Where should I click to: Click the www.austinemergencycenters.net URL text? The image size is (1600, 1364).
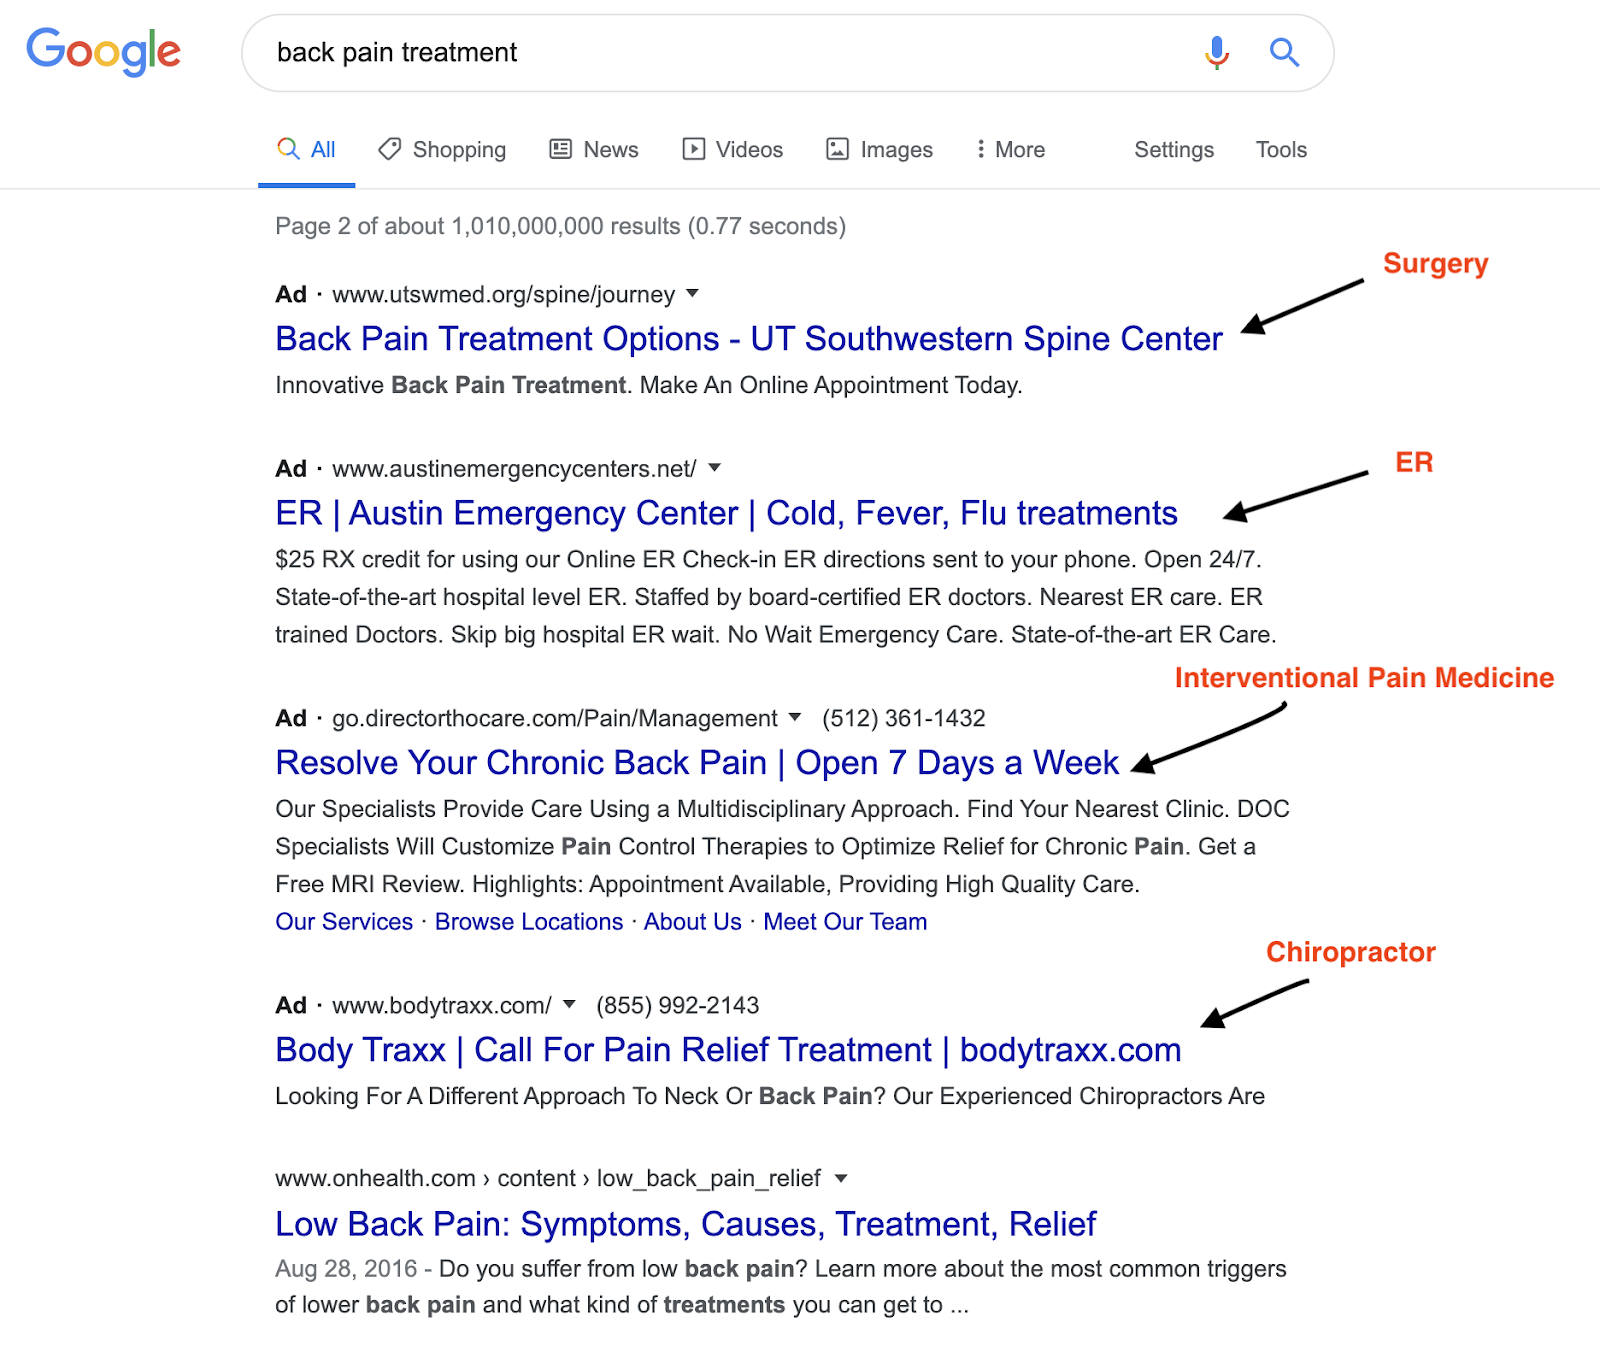(514, 469)
